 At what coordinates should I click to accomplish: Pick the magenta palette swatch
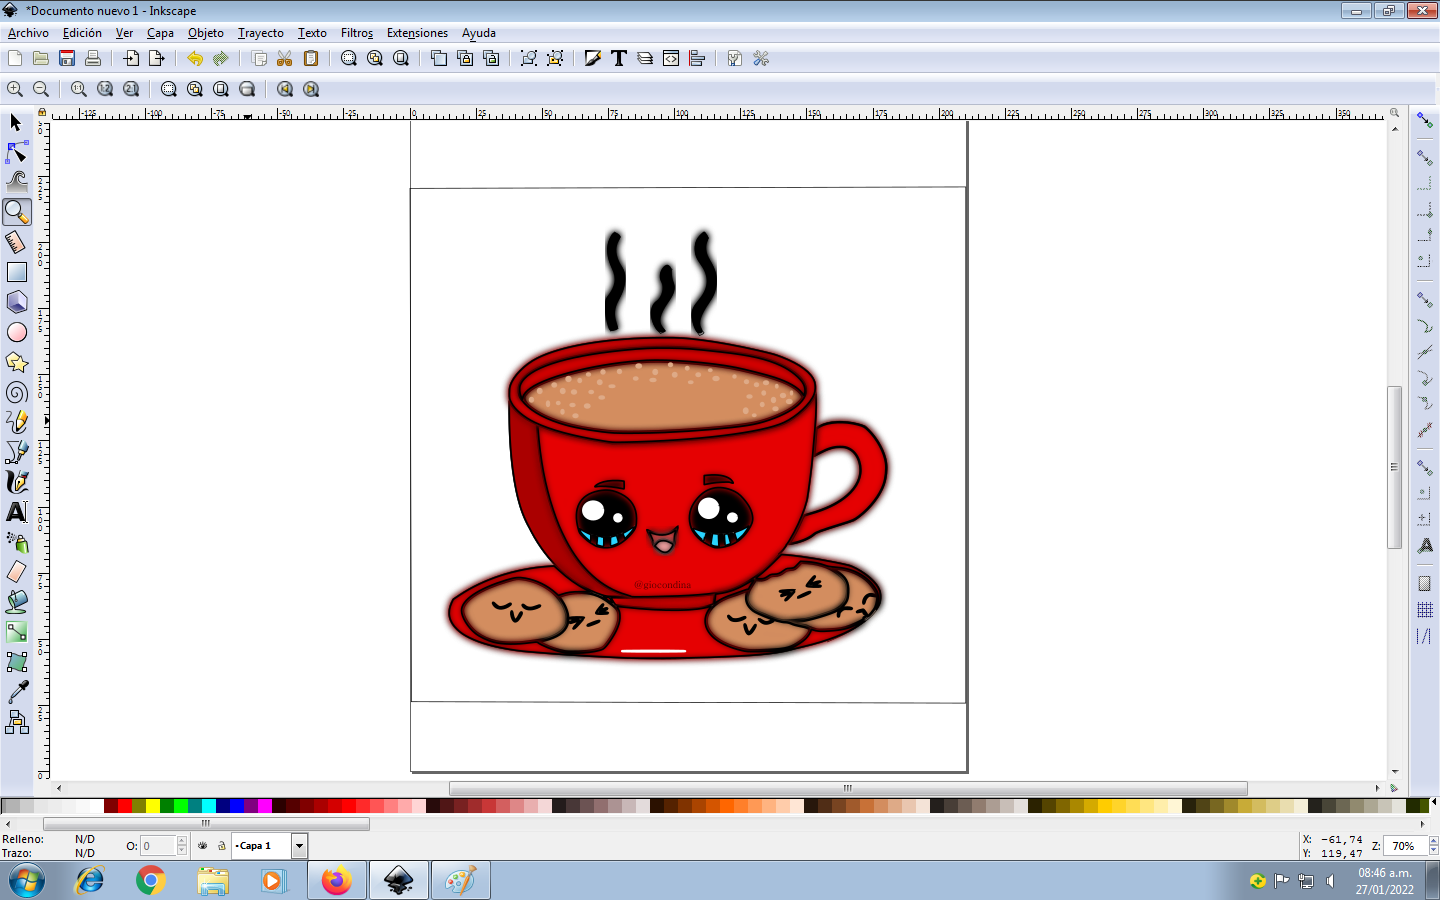click(265, 806)
